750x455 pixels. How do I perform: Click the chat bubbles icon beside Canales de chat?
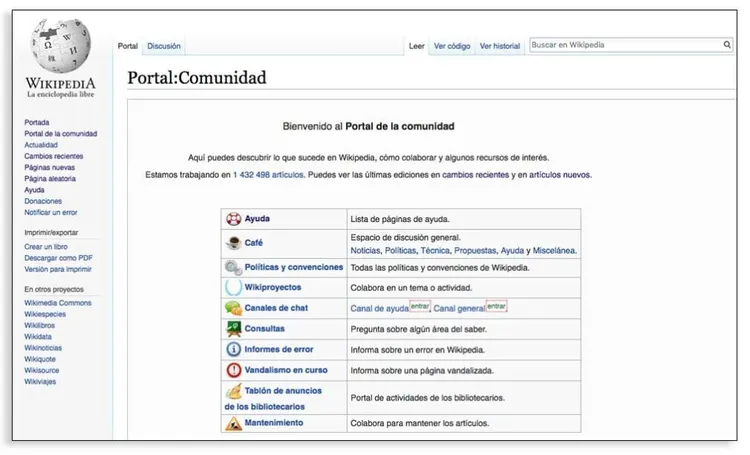click(233, 308)
